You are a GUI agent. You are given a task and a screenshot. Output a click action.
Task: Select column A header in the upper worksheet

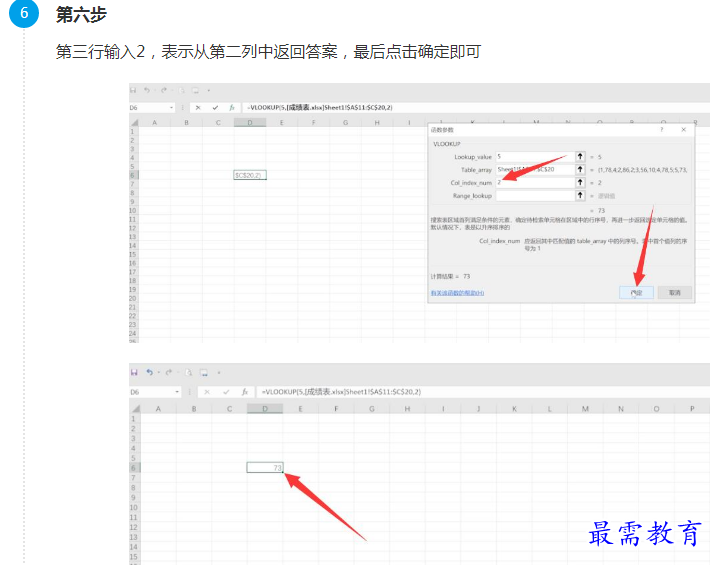coord(154,122)
